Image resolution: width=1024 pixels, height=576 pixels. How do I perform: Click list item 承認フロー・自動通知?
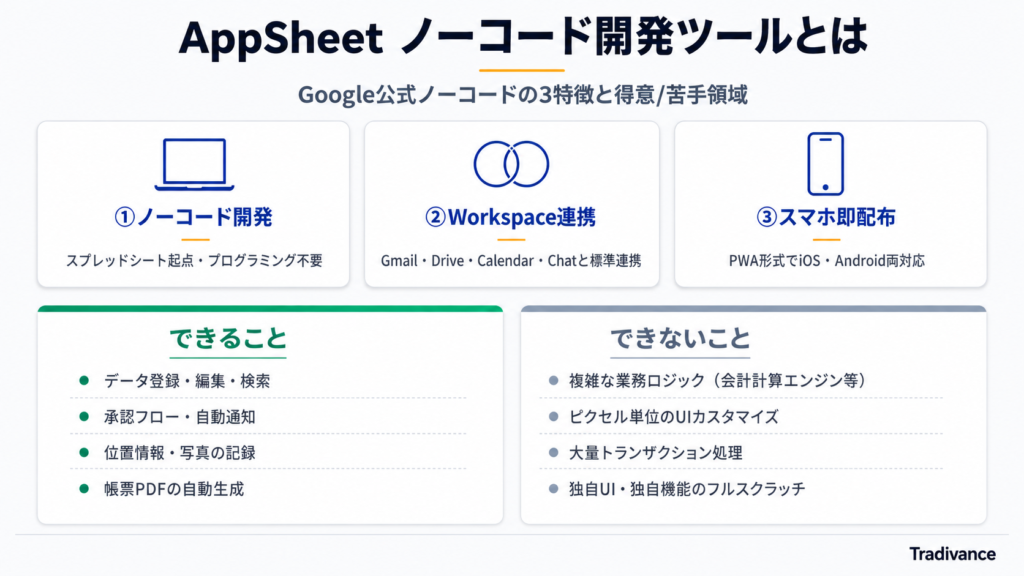tap(180, 417)
